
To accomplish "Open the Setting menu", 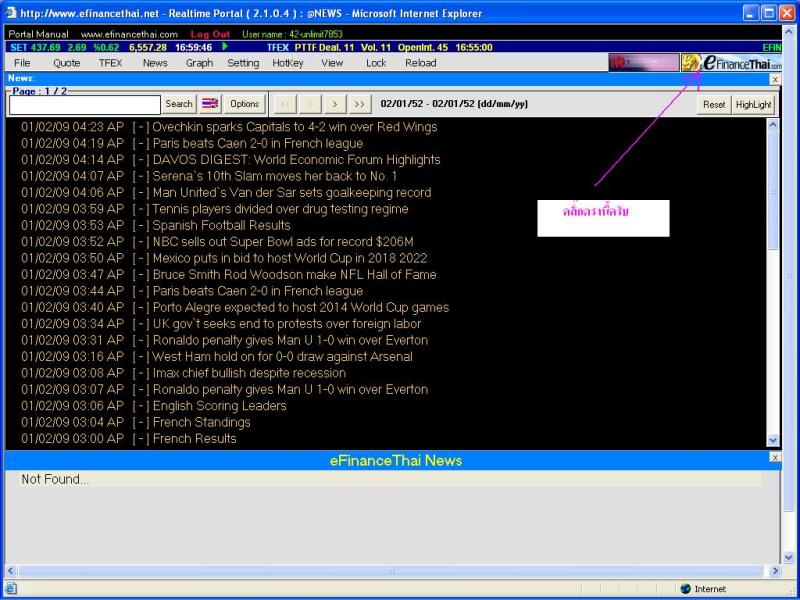I will 243,63.
